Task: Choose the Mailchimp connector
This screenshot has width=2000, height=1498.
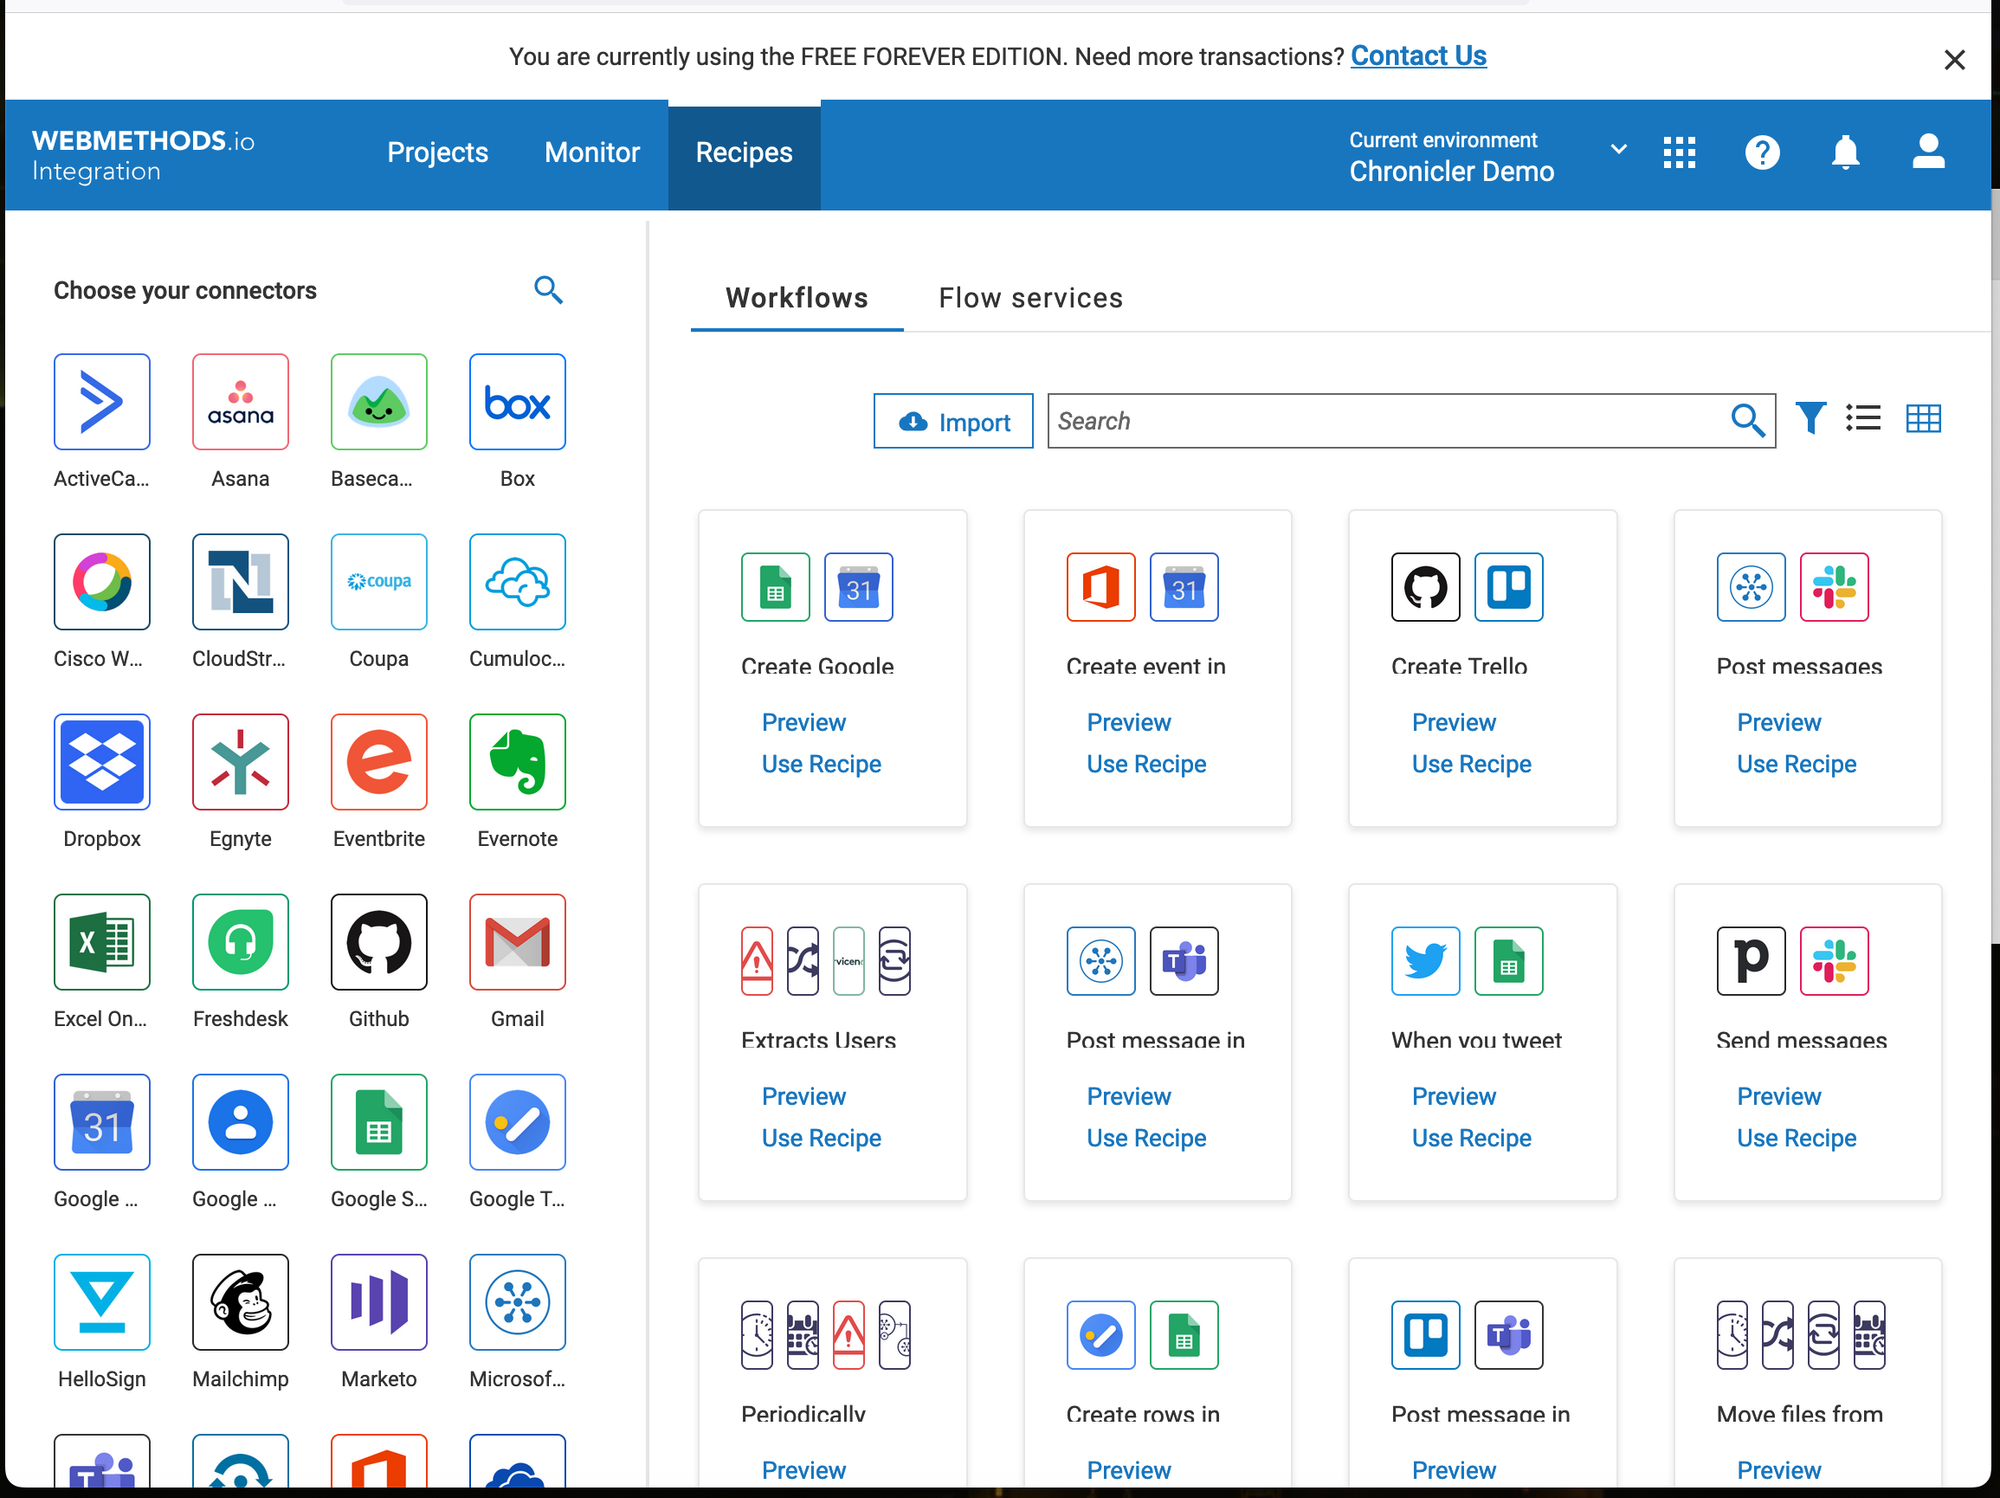Action: 240,1302
